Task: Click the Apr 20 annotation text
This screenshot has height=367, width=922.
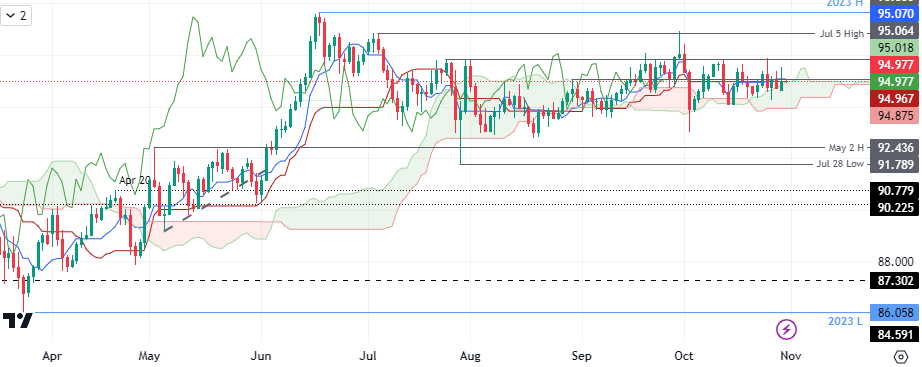Action: [135, 181]
